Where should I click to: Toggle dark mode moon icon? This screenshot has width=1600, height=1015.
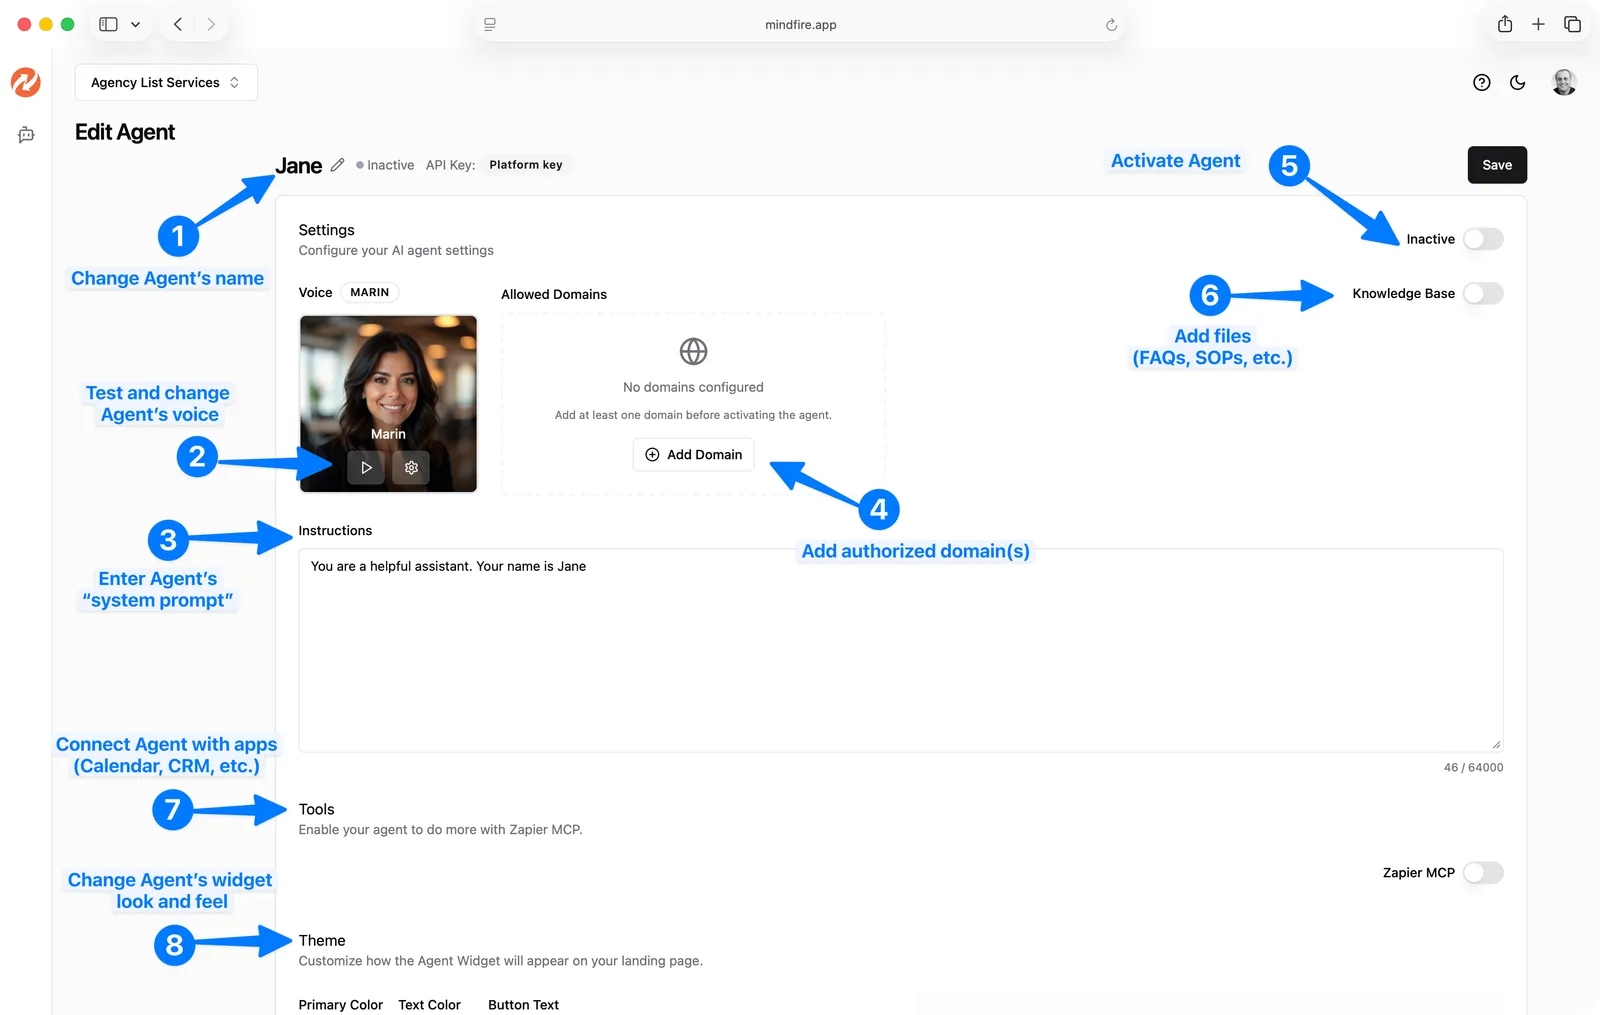(x=1518, y=83)
